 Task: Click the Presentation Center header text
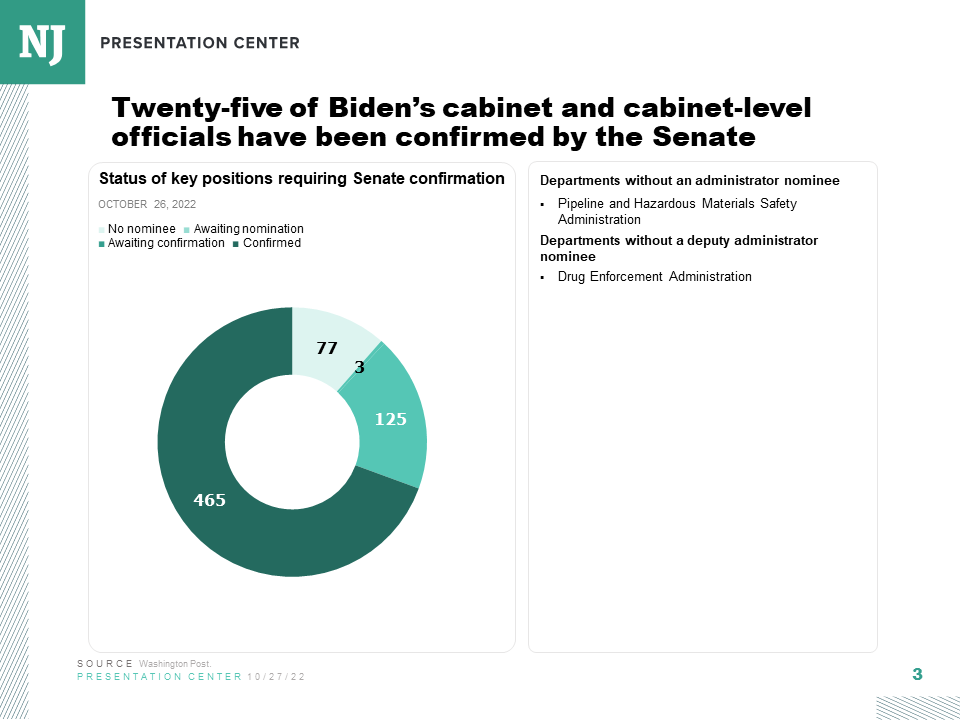[x=200, y=43]
